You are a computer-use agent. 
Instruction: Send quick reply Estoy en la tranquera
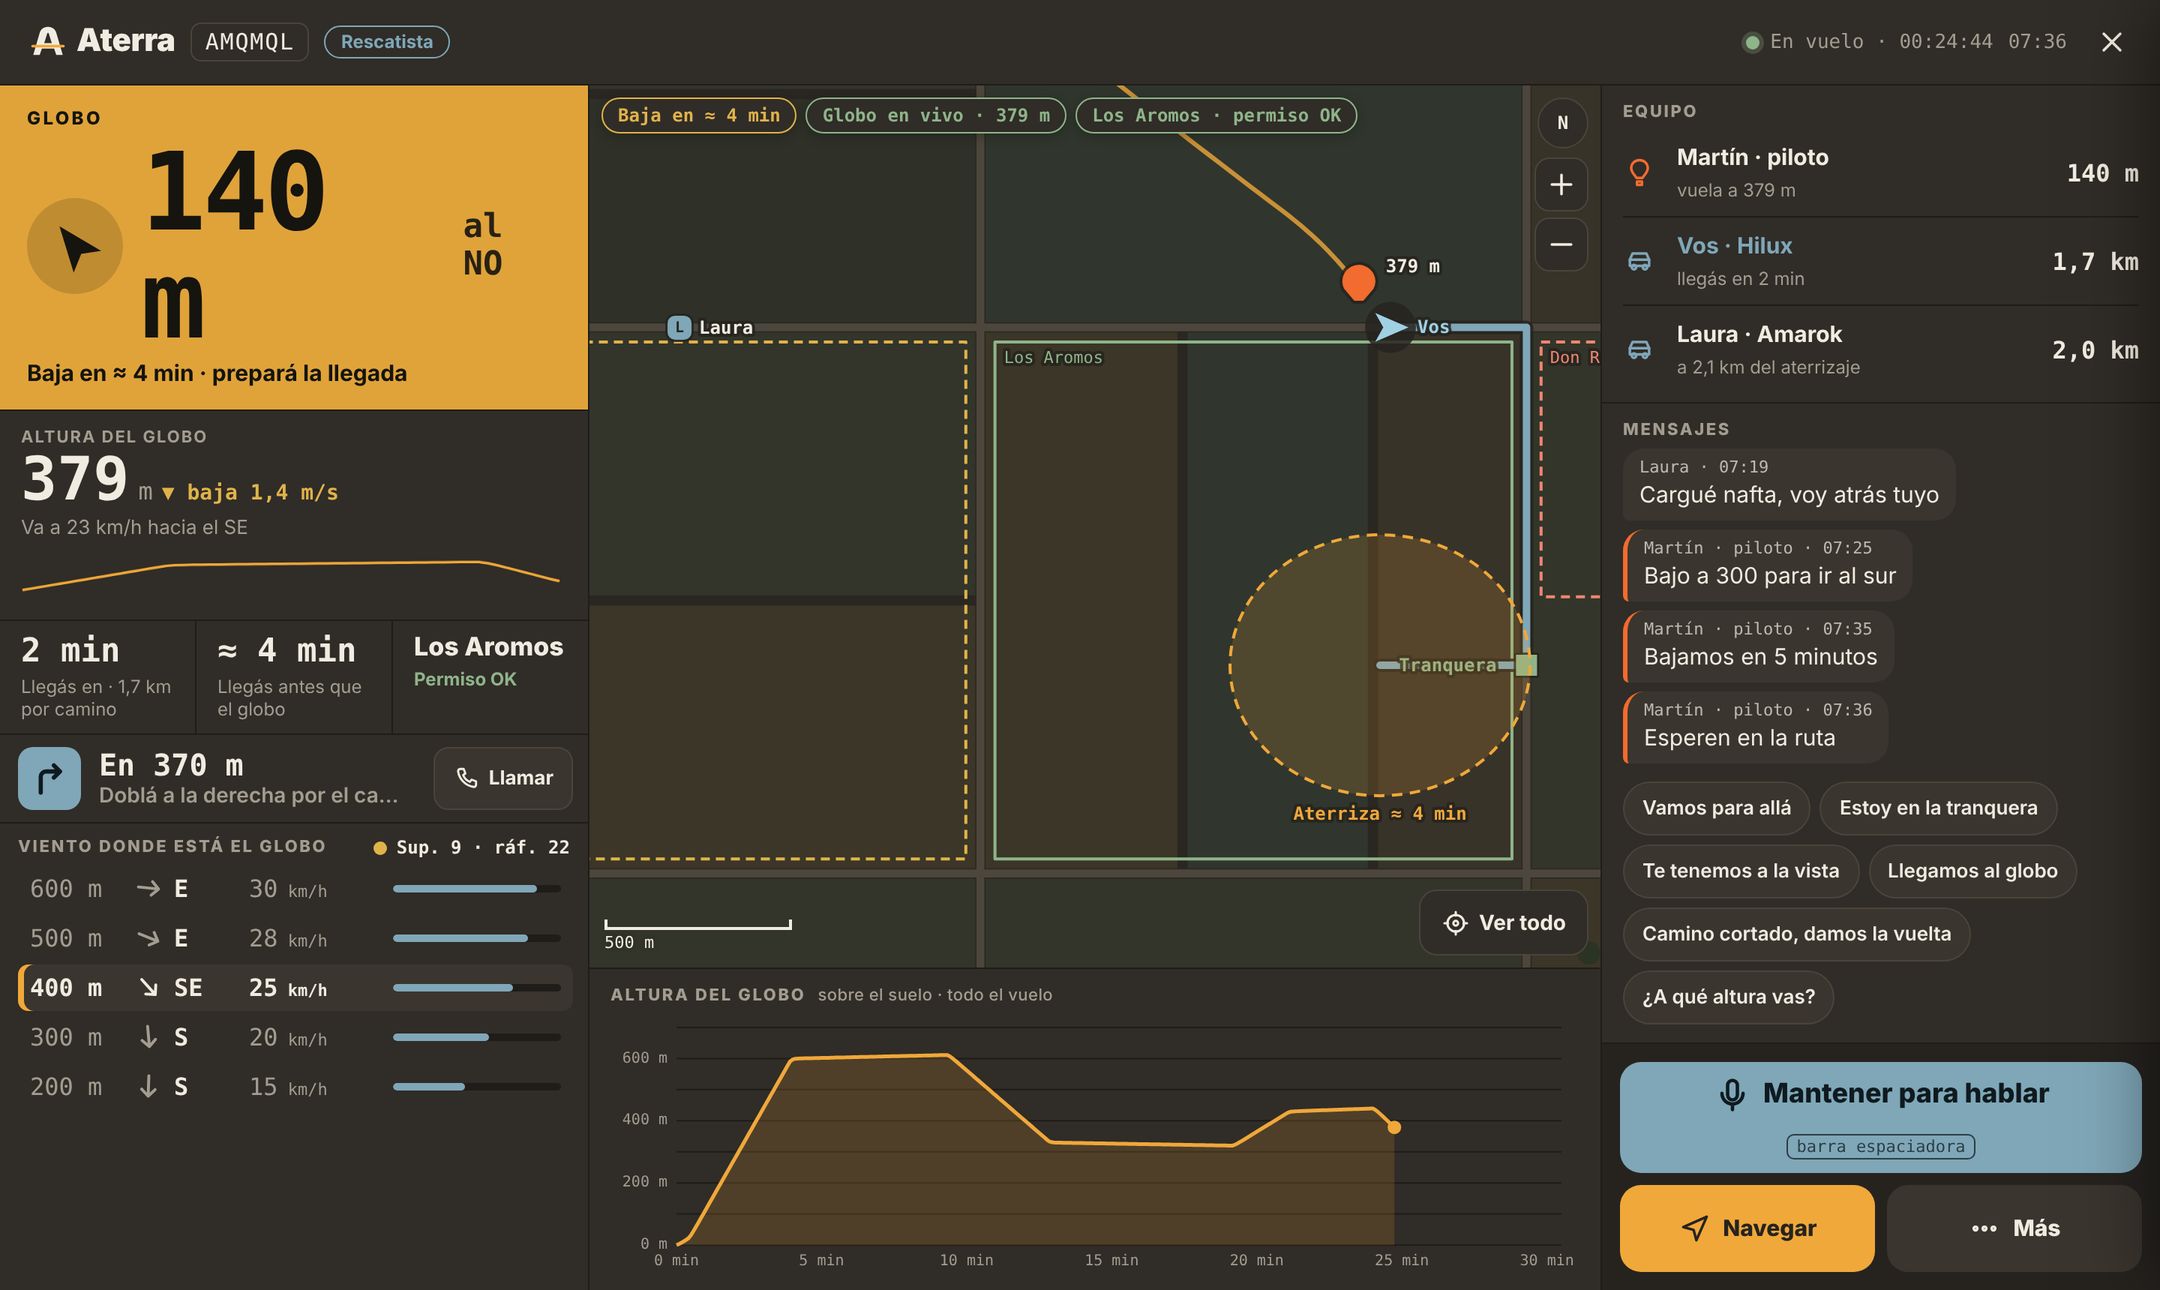coord(1938,808)
